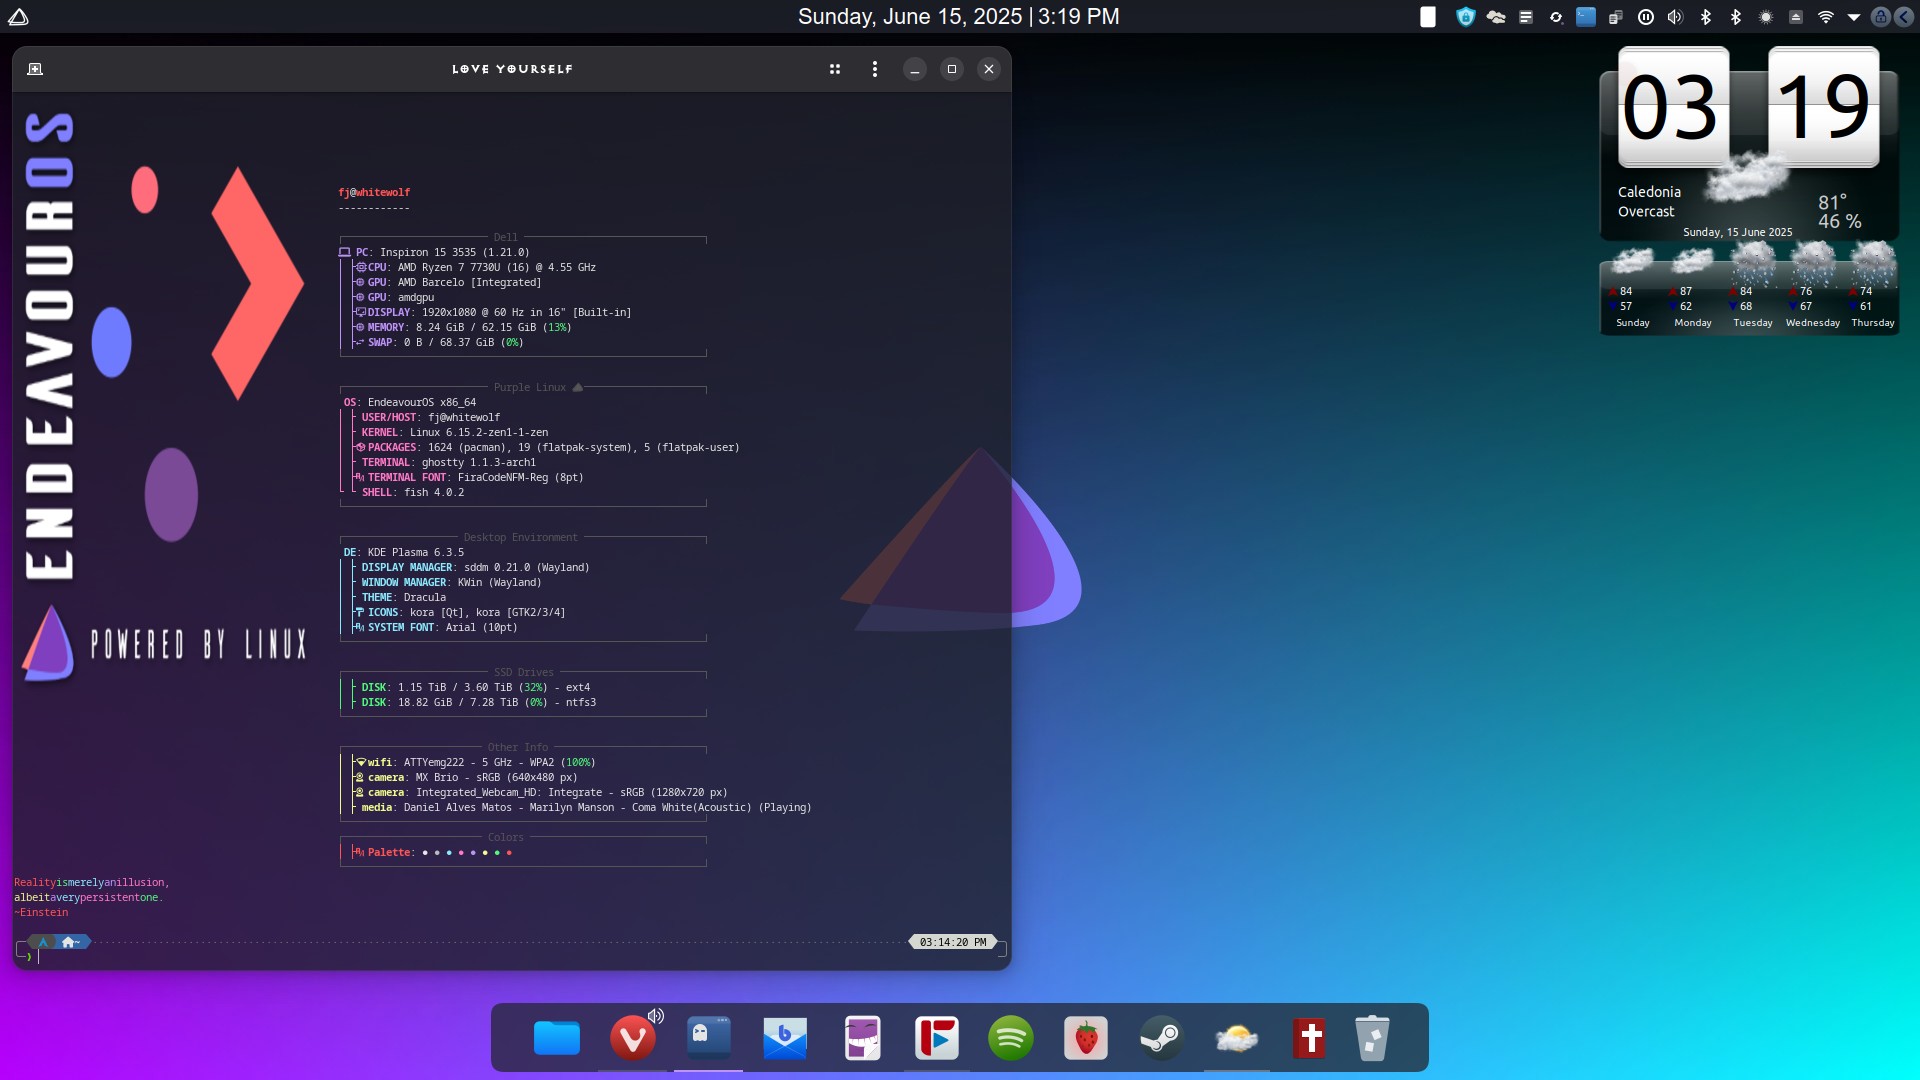Image resolution: width=1920 pixels, height=1080 pixels.
Task: Switch to Ghostty terminal in the dock
Action: (x=709, y=1038)
